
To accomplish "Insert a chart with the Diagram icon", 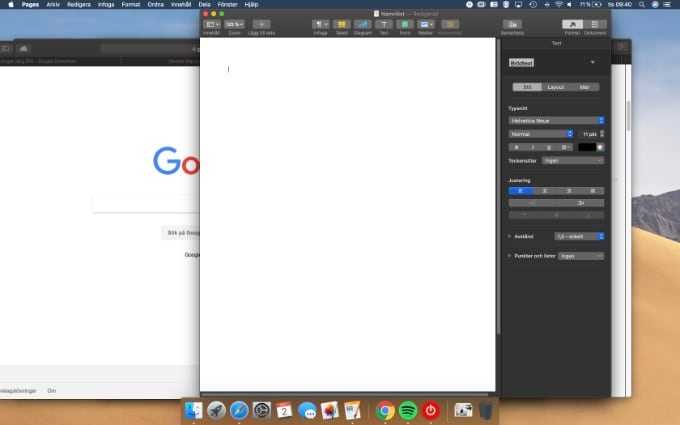I will [363, 24].
